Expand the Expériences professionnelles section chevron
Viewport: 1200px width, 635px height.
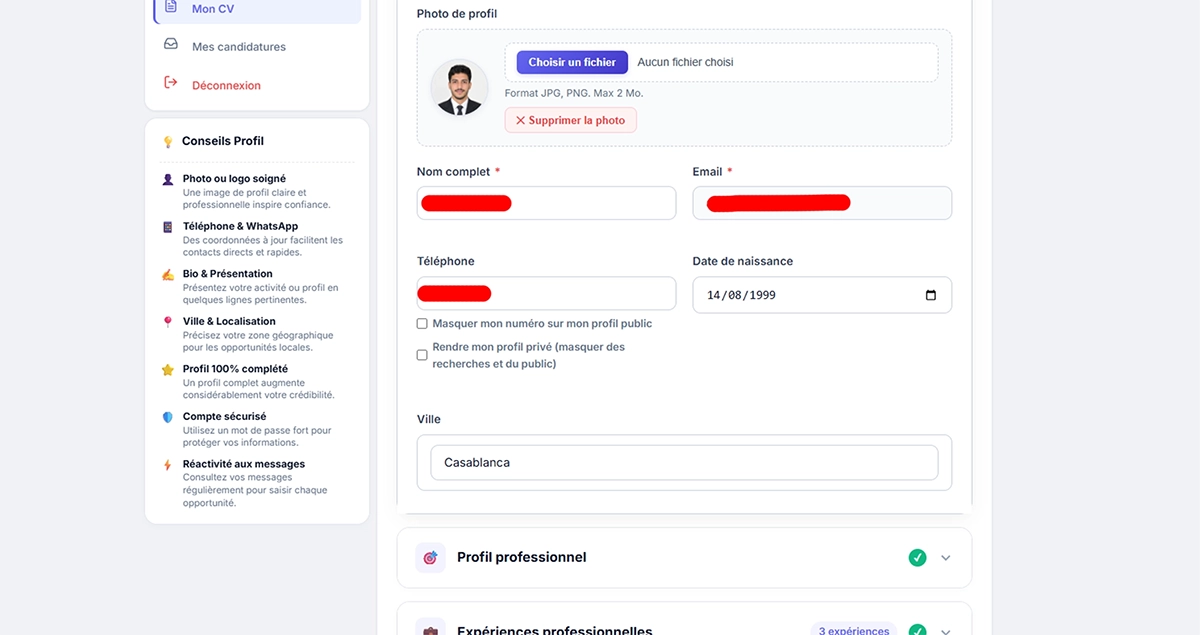pyautogui.click(x=946, y=631)
